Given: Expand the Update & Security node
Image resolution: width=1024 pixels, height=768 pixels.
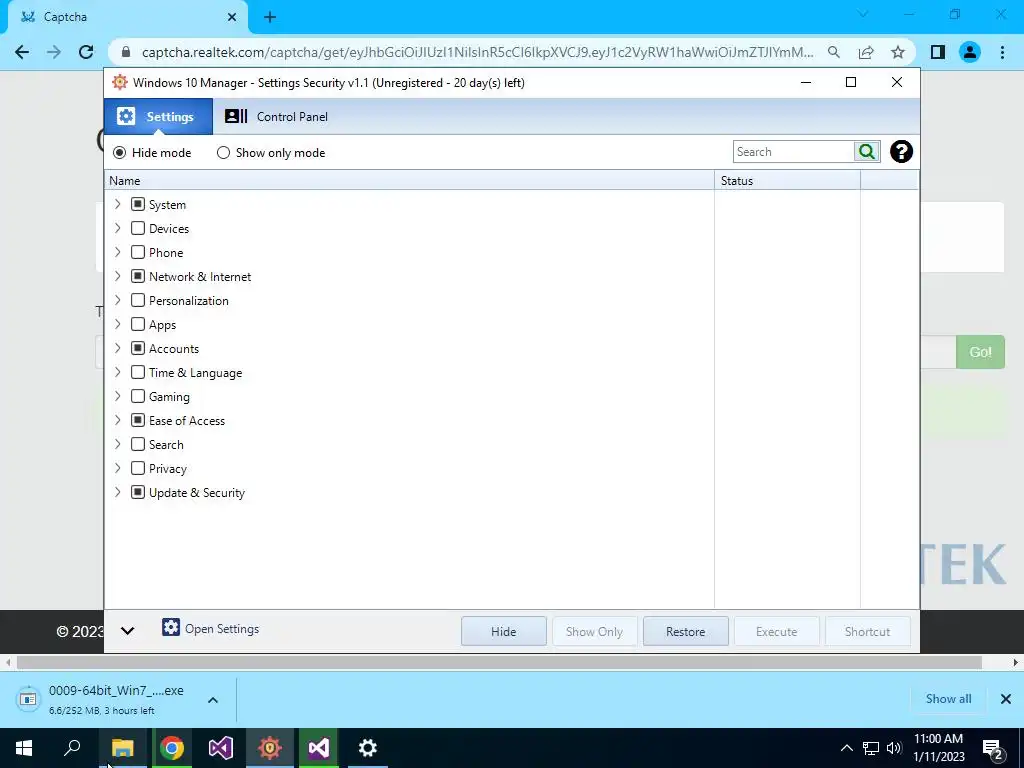Looking at the screenshot, I should pos(118,492).
